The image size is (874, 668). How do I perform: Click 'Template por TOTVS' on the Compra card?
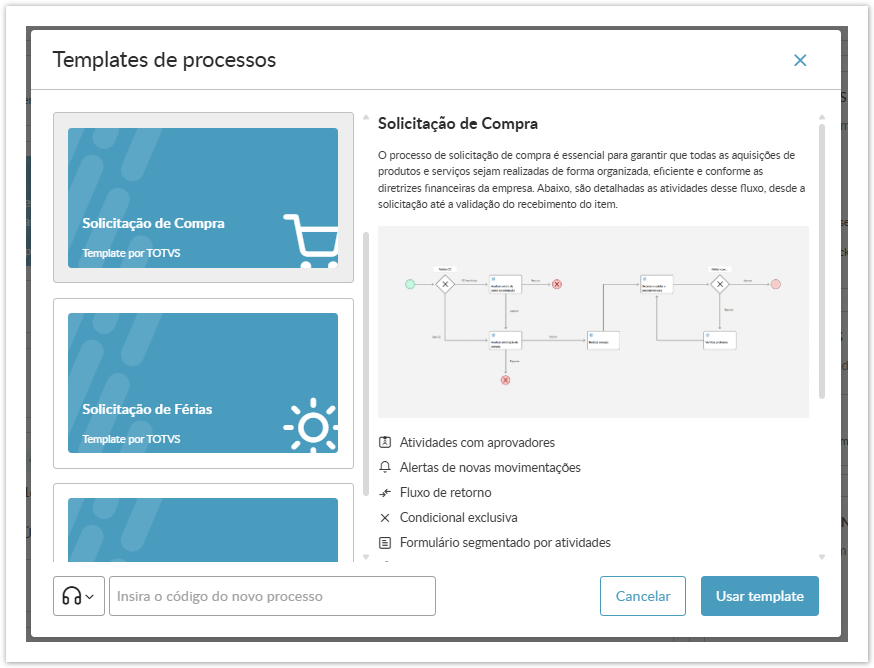[131, 253]
